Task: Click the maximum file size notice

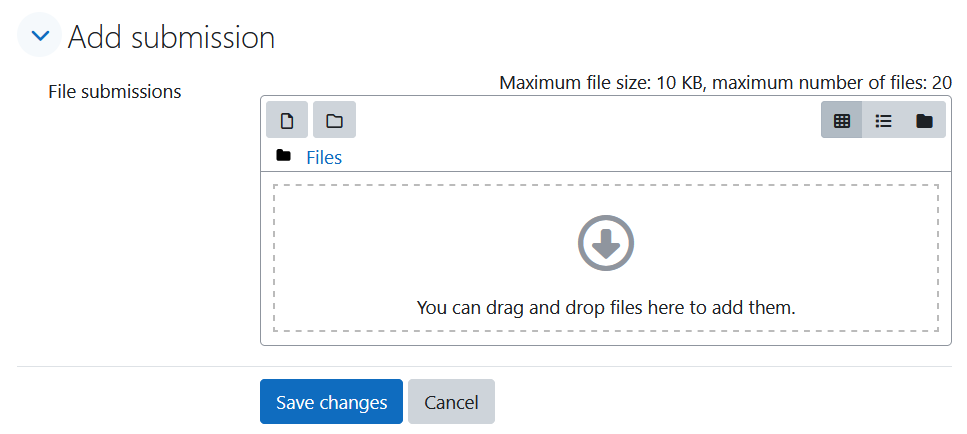Action: click(x=725, y=83)
